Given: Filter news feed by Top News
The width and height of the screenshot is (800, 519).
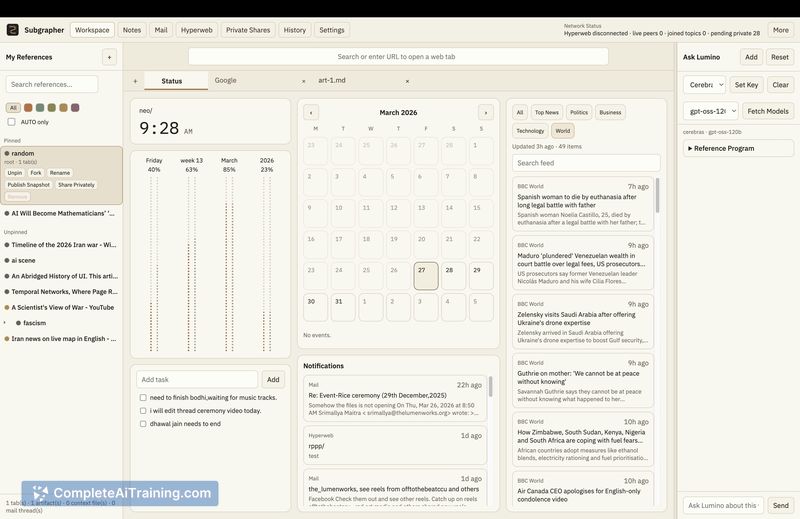Looking at the screenshot, I should 546,112.
